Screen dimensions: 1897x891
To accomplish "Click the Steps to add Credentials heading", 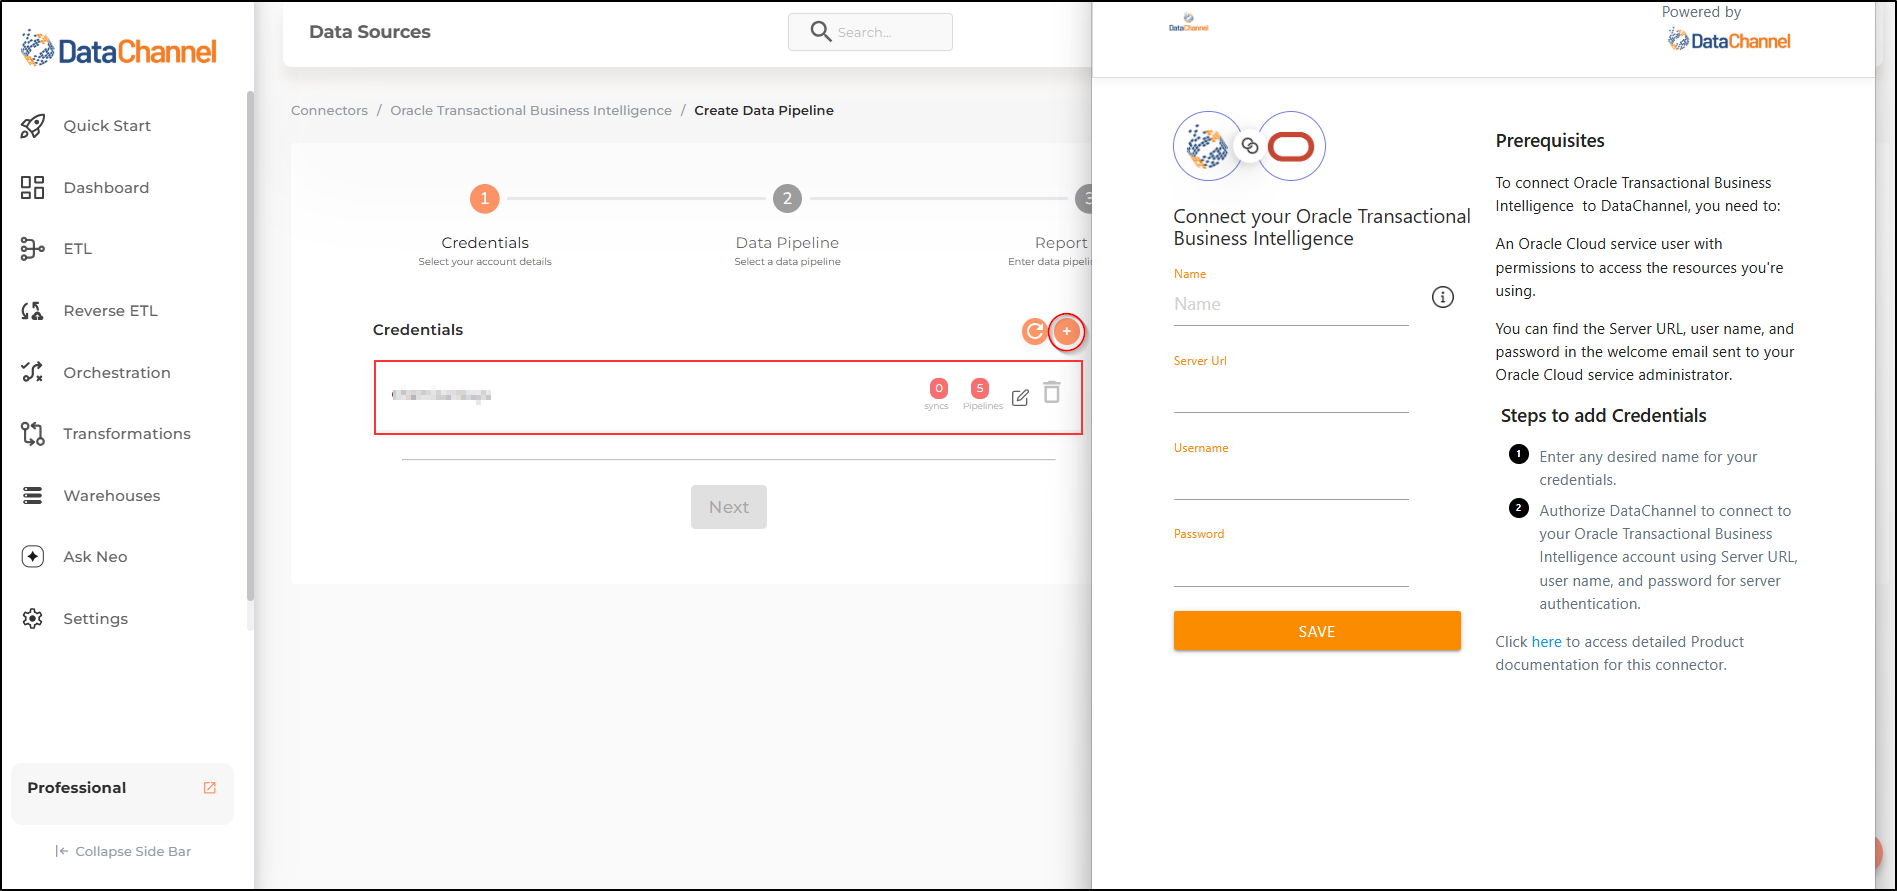I will (x=1604, y=416).
